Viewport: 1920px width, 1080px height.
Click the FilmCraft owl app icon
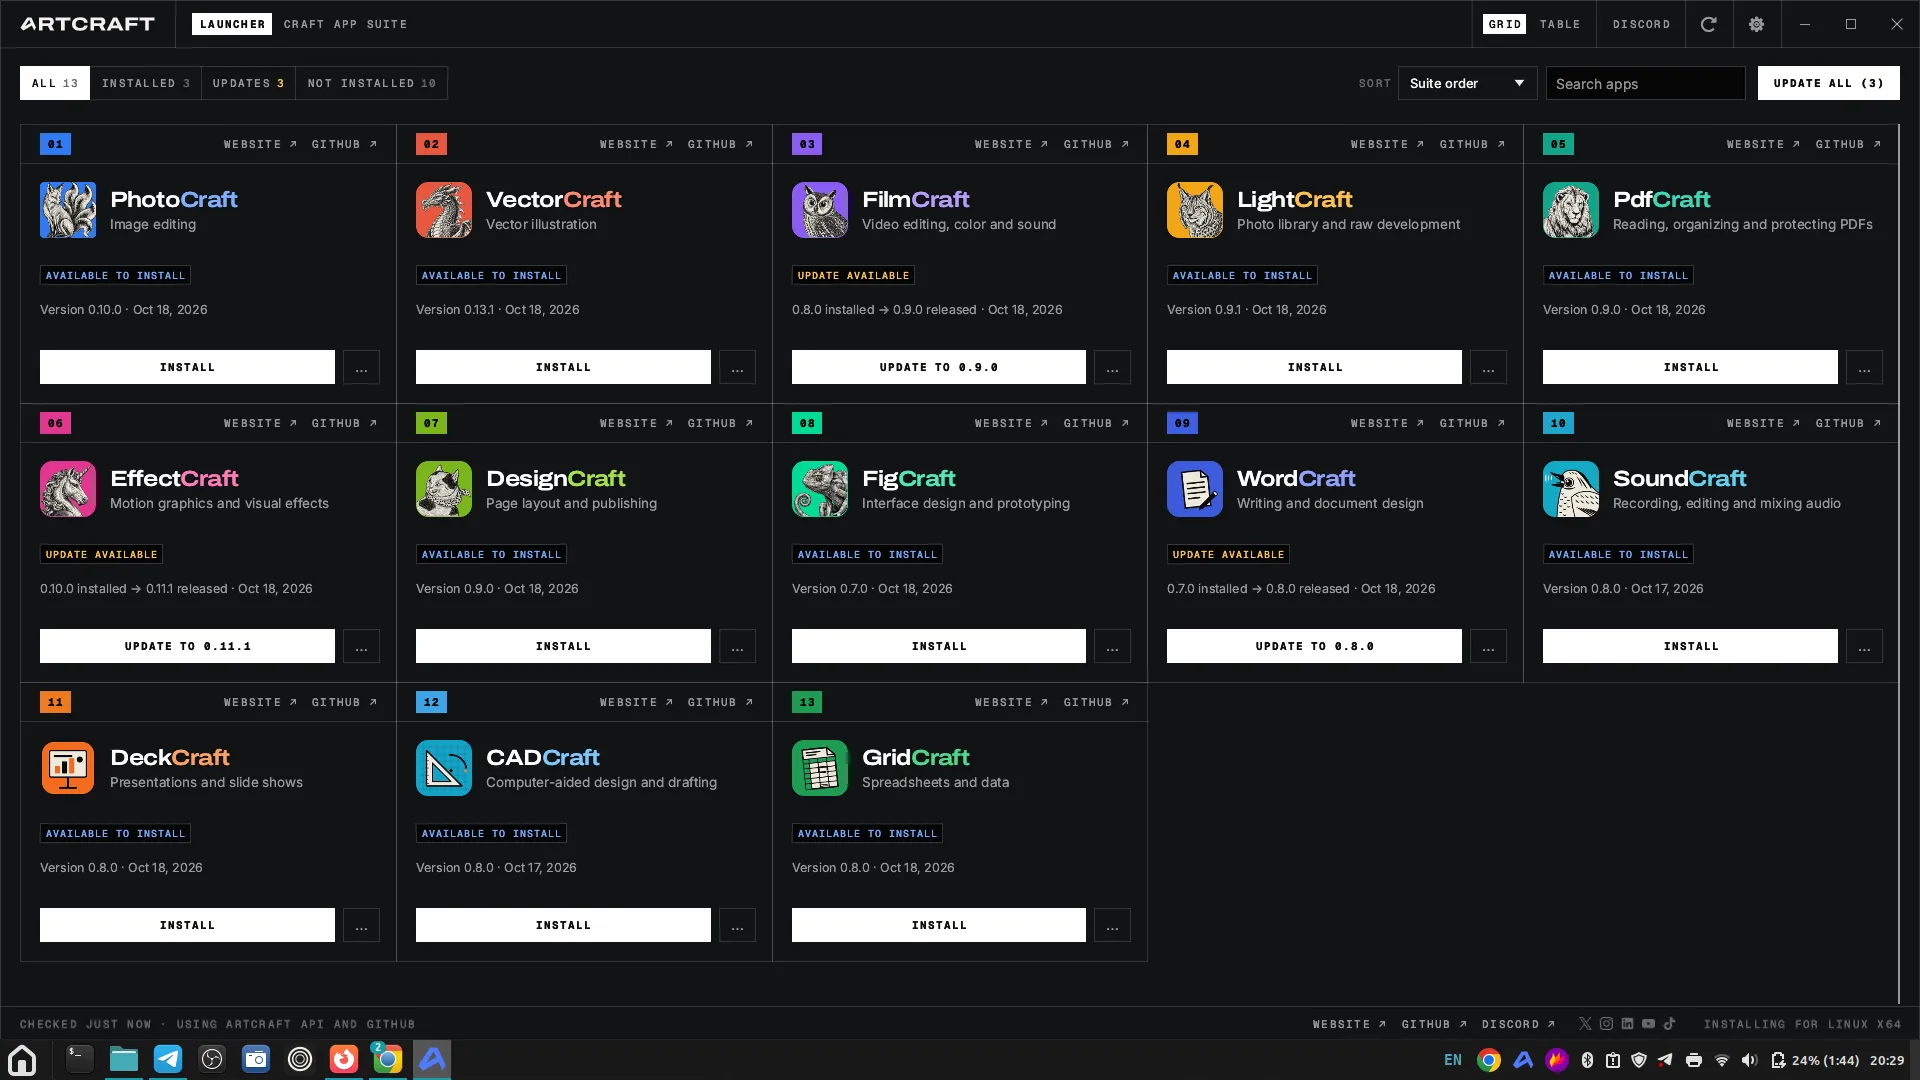(820, 210)
